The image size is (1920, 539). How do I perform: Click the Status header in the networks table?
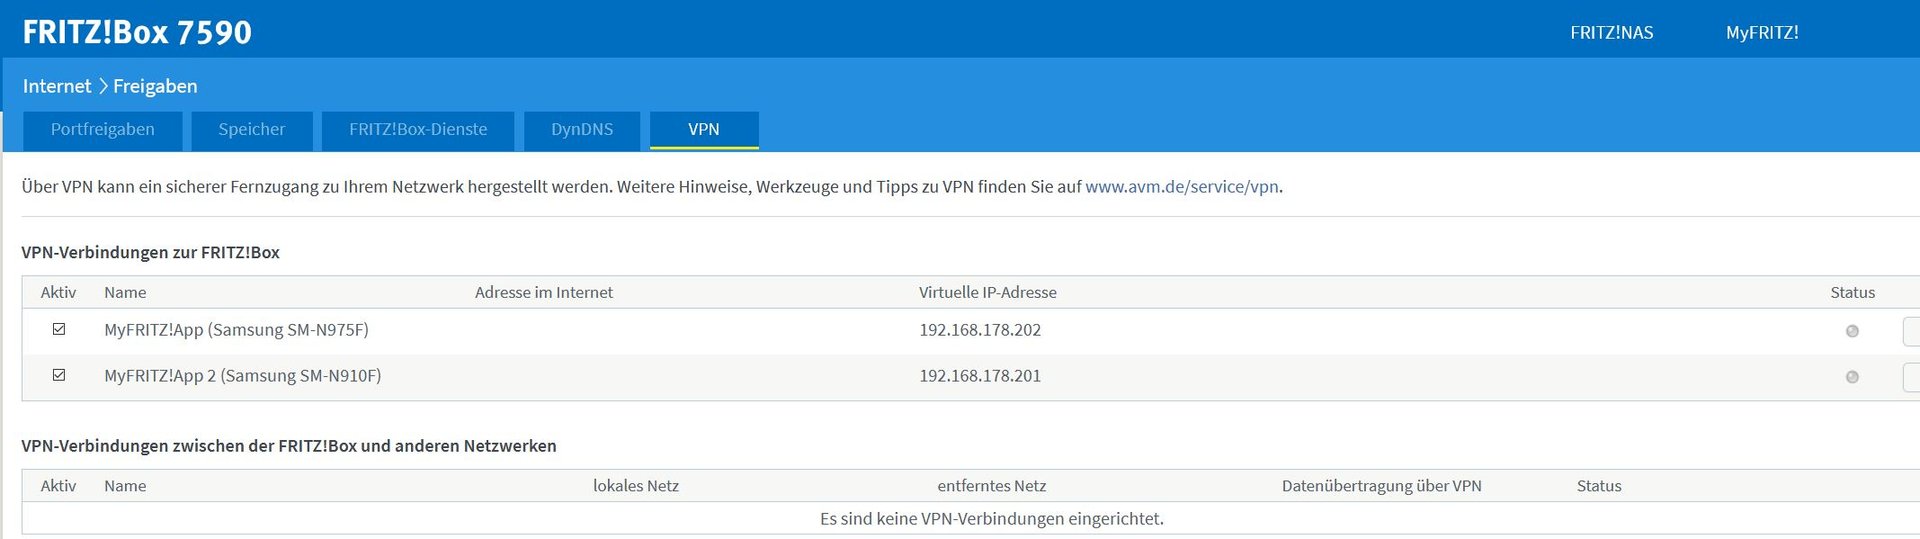[1599, 486]
